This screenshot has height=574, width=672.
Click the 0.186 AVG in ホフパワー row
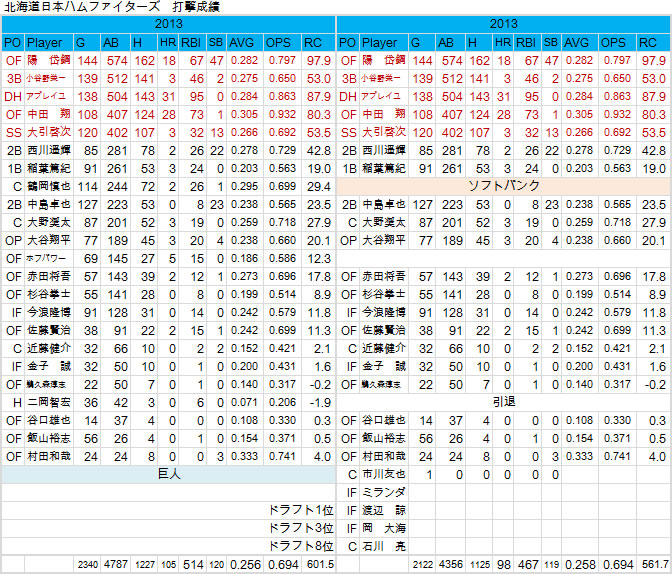245,258
